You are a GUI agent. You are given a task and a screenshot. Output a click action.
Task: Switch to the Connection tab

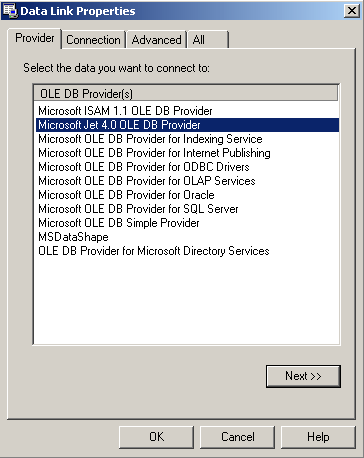[93, 40]
